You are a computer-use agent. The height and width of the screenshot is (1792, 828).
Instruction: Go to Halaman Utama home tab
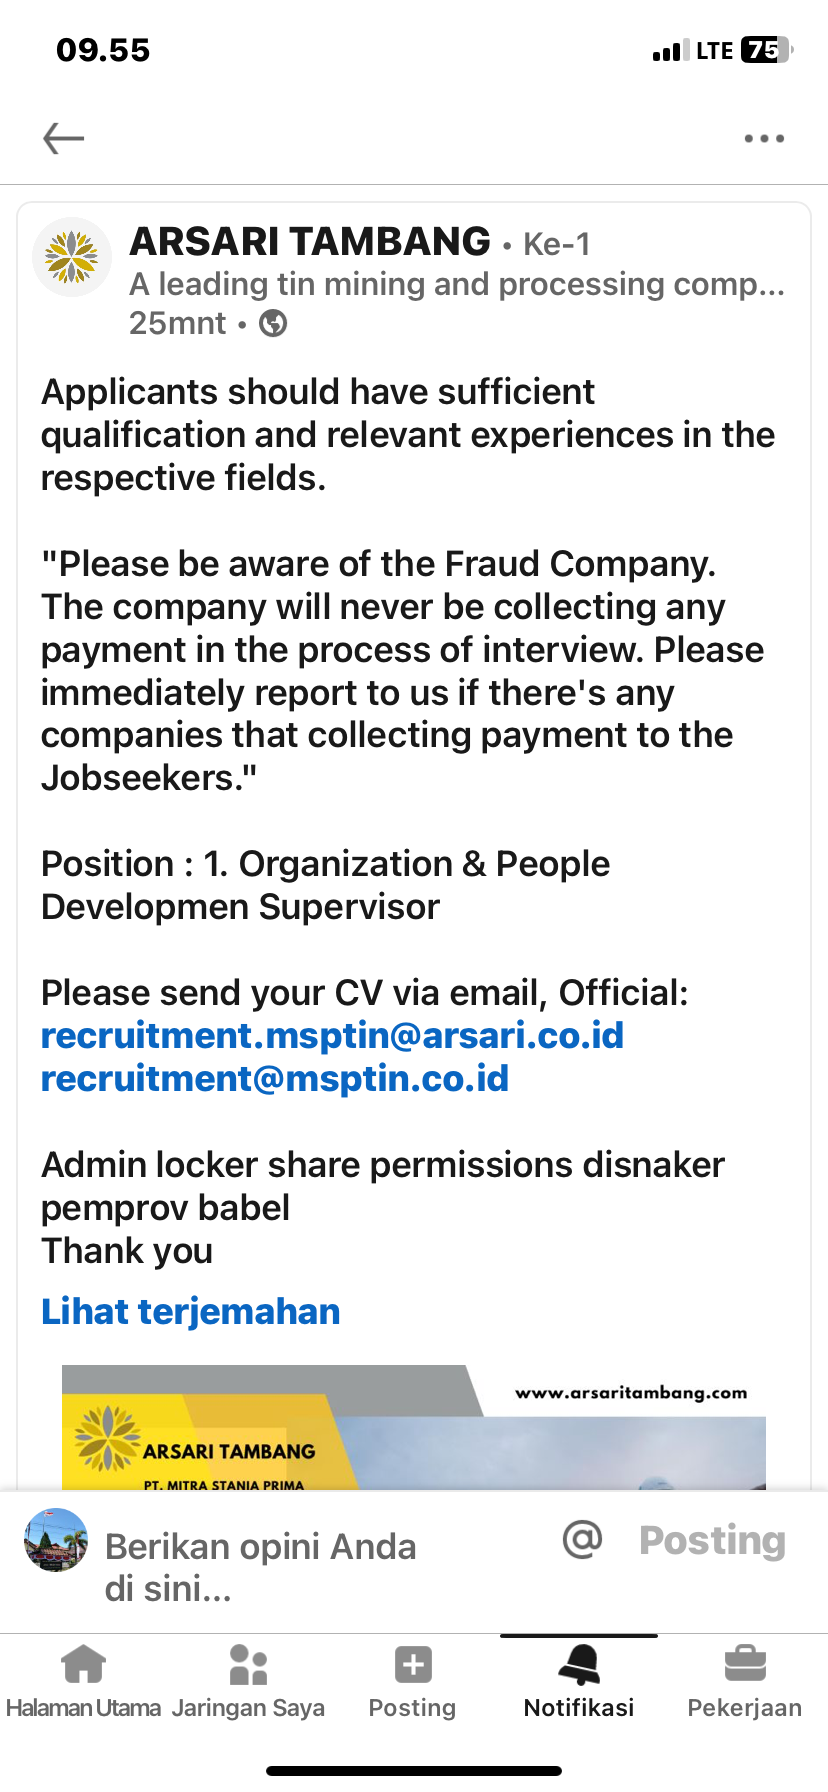coord(83,1681)
